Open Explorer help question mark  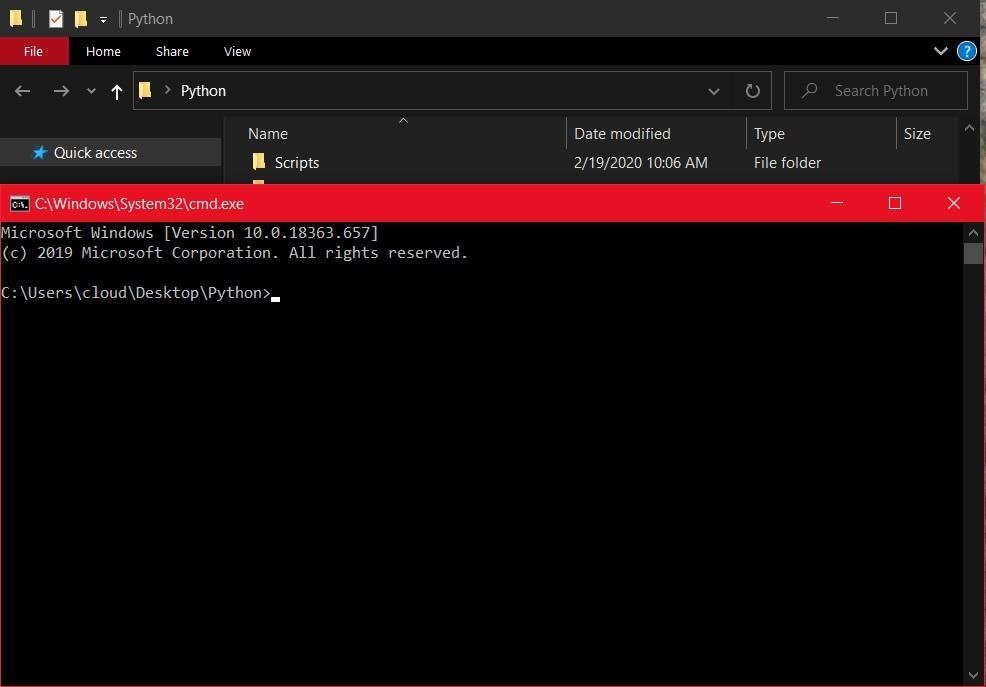[x=967, y=51]
